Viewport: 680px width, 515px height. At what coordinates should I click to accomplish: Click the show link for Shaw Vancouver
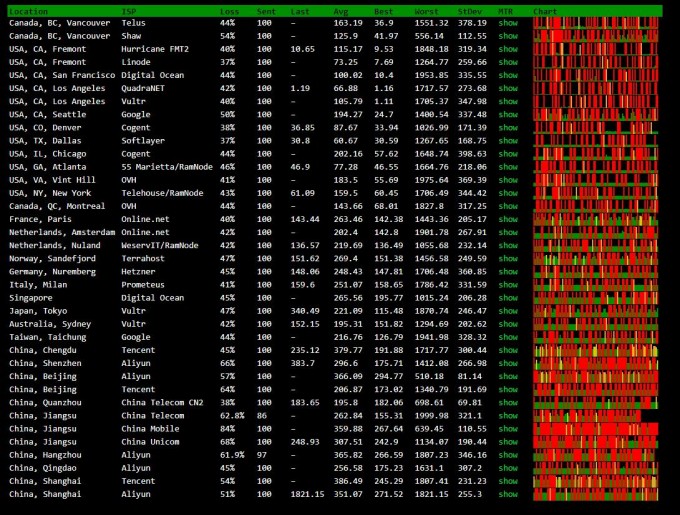coord(508,36)
